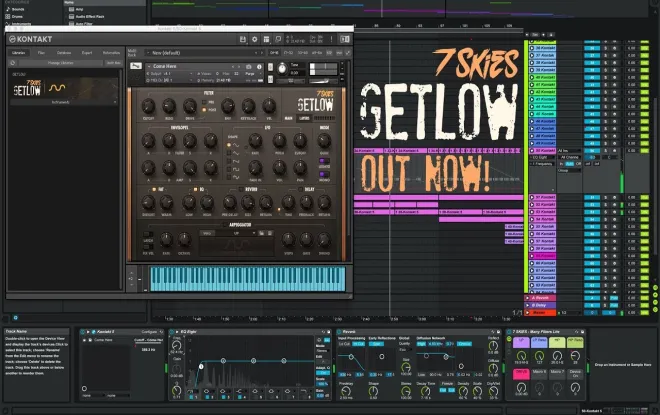This screenshot has height=415, width=660.
Task: Switch to the Database tab
Action: 64,53
